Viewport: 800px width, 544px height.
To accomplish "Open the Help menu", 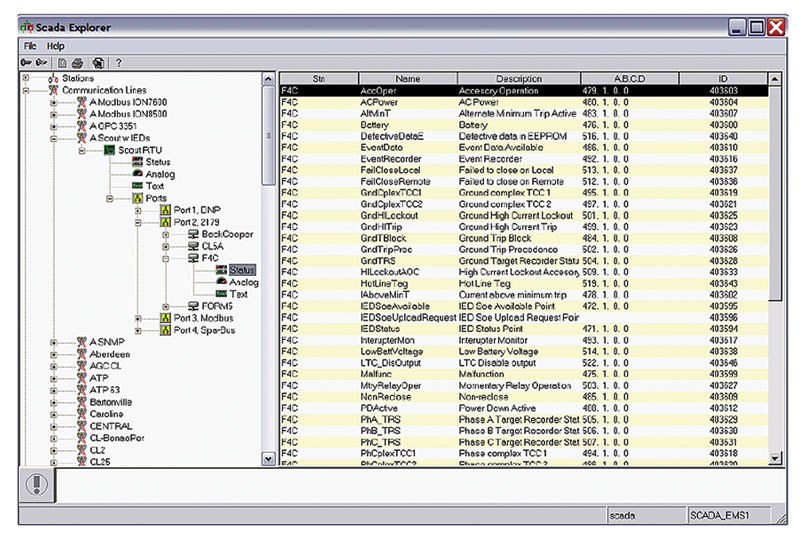I will point(55,46).
